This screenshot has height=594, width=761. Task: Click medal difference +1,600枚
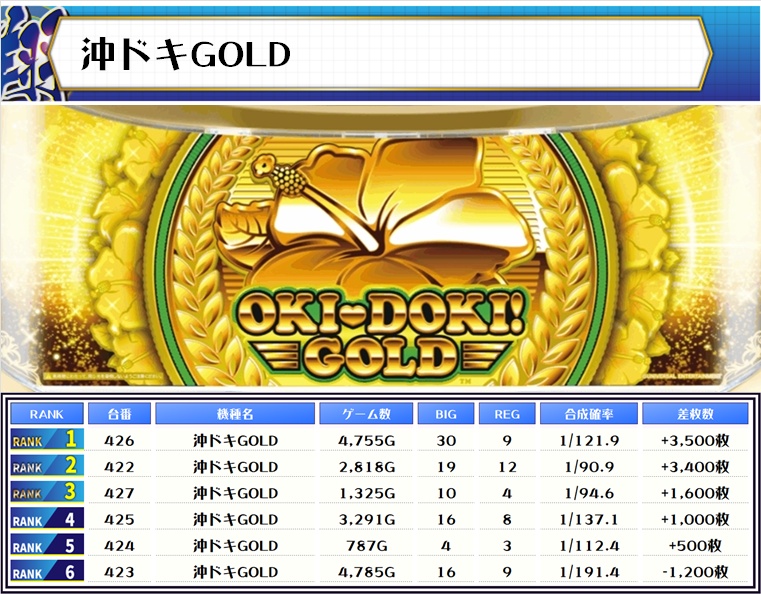(695, 493)
